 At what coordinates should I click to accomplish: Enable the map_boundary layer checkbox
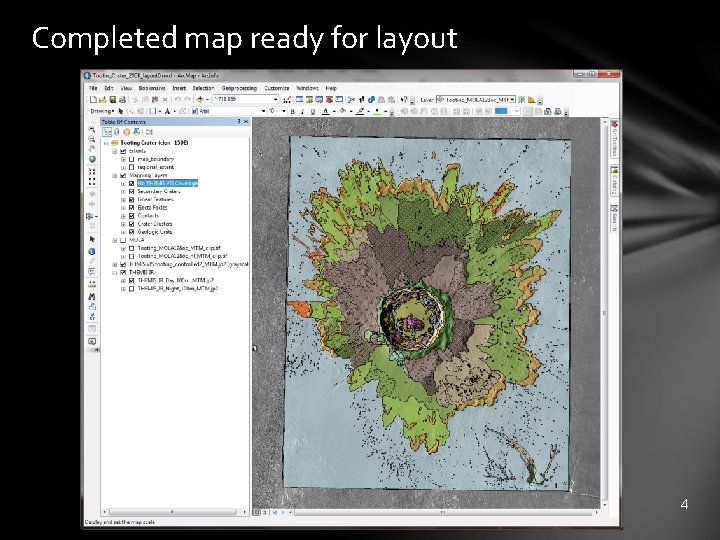[131, 159]
